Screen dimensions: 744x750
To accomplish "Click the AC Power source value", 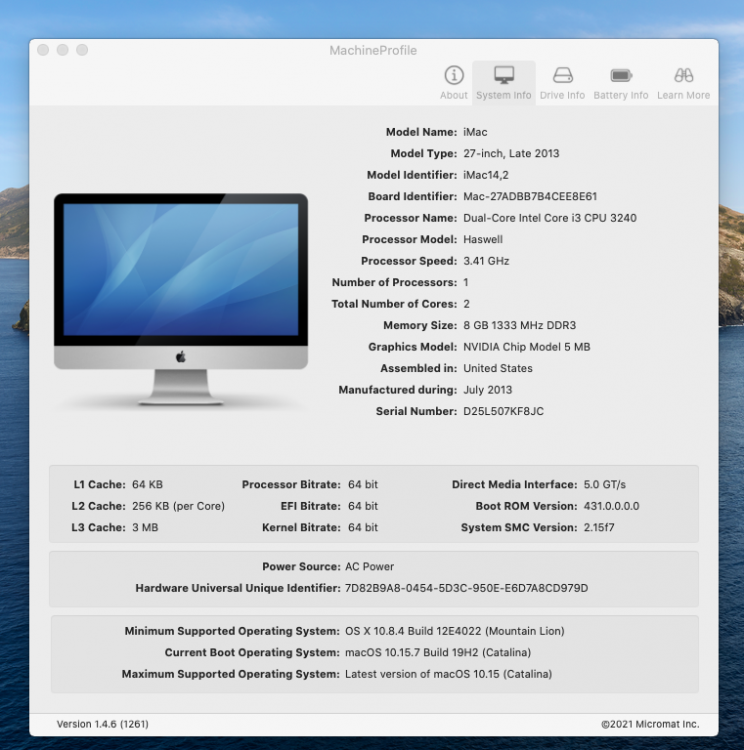I will [369, 567].
